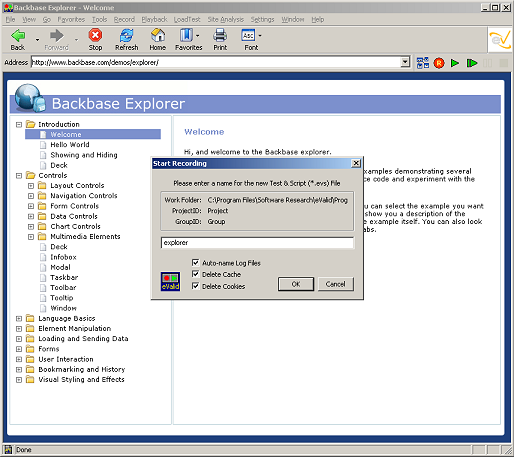Select User Interaction folder

tap(66, 359)
